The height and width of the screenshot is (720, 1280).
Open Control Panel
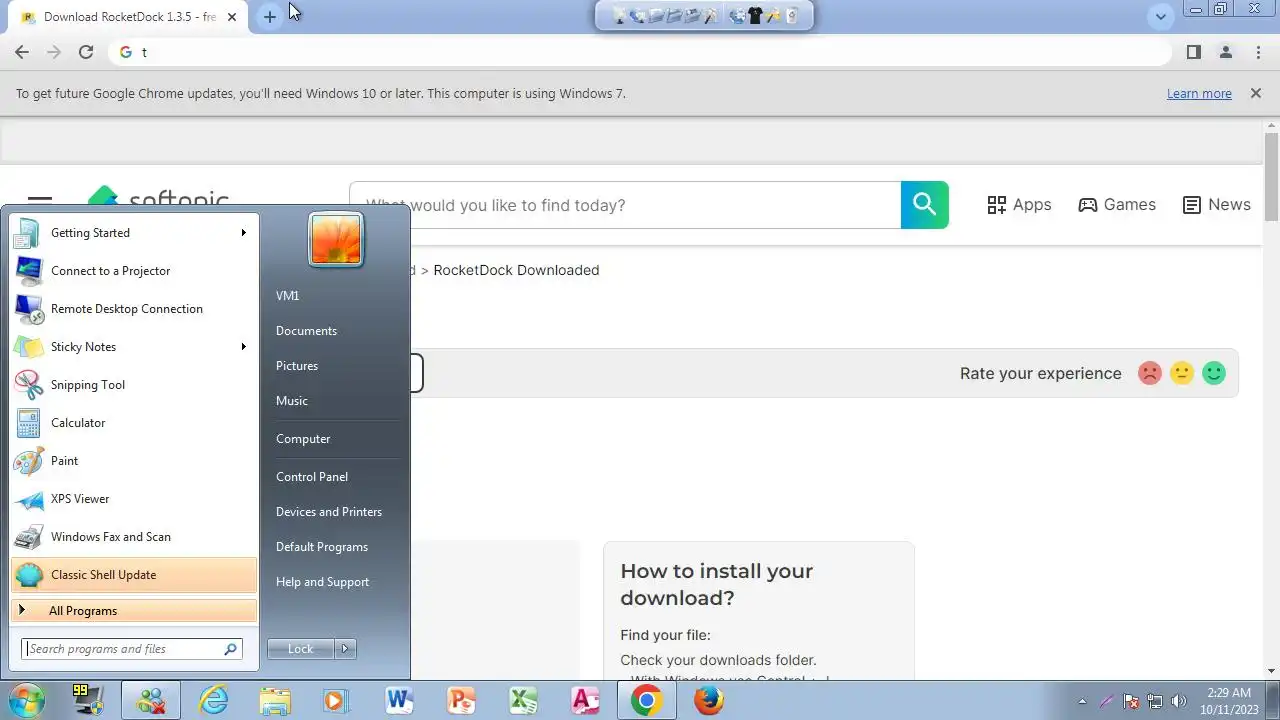tap(312, 477)
